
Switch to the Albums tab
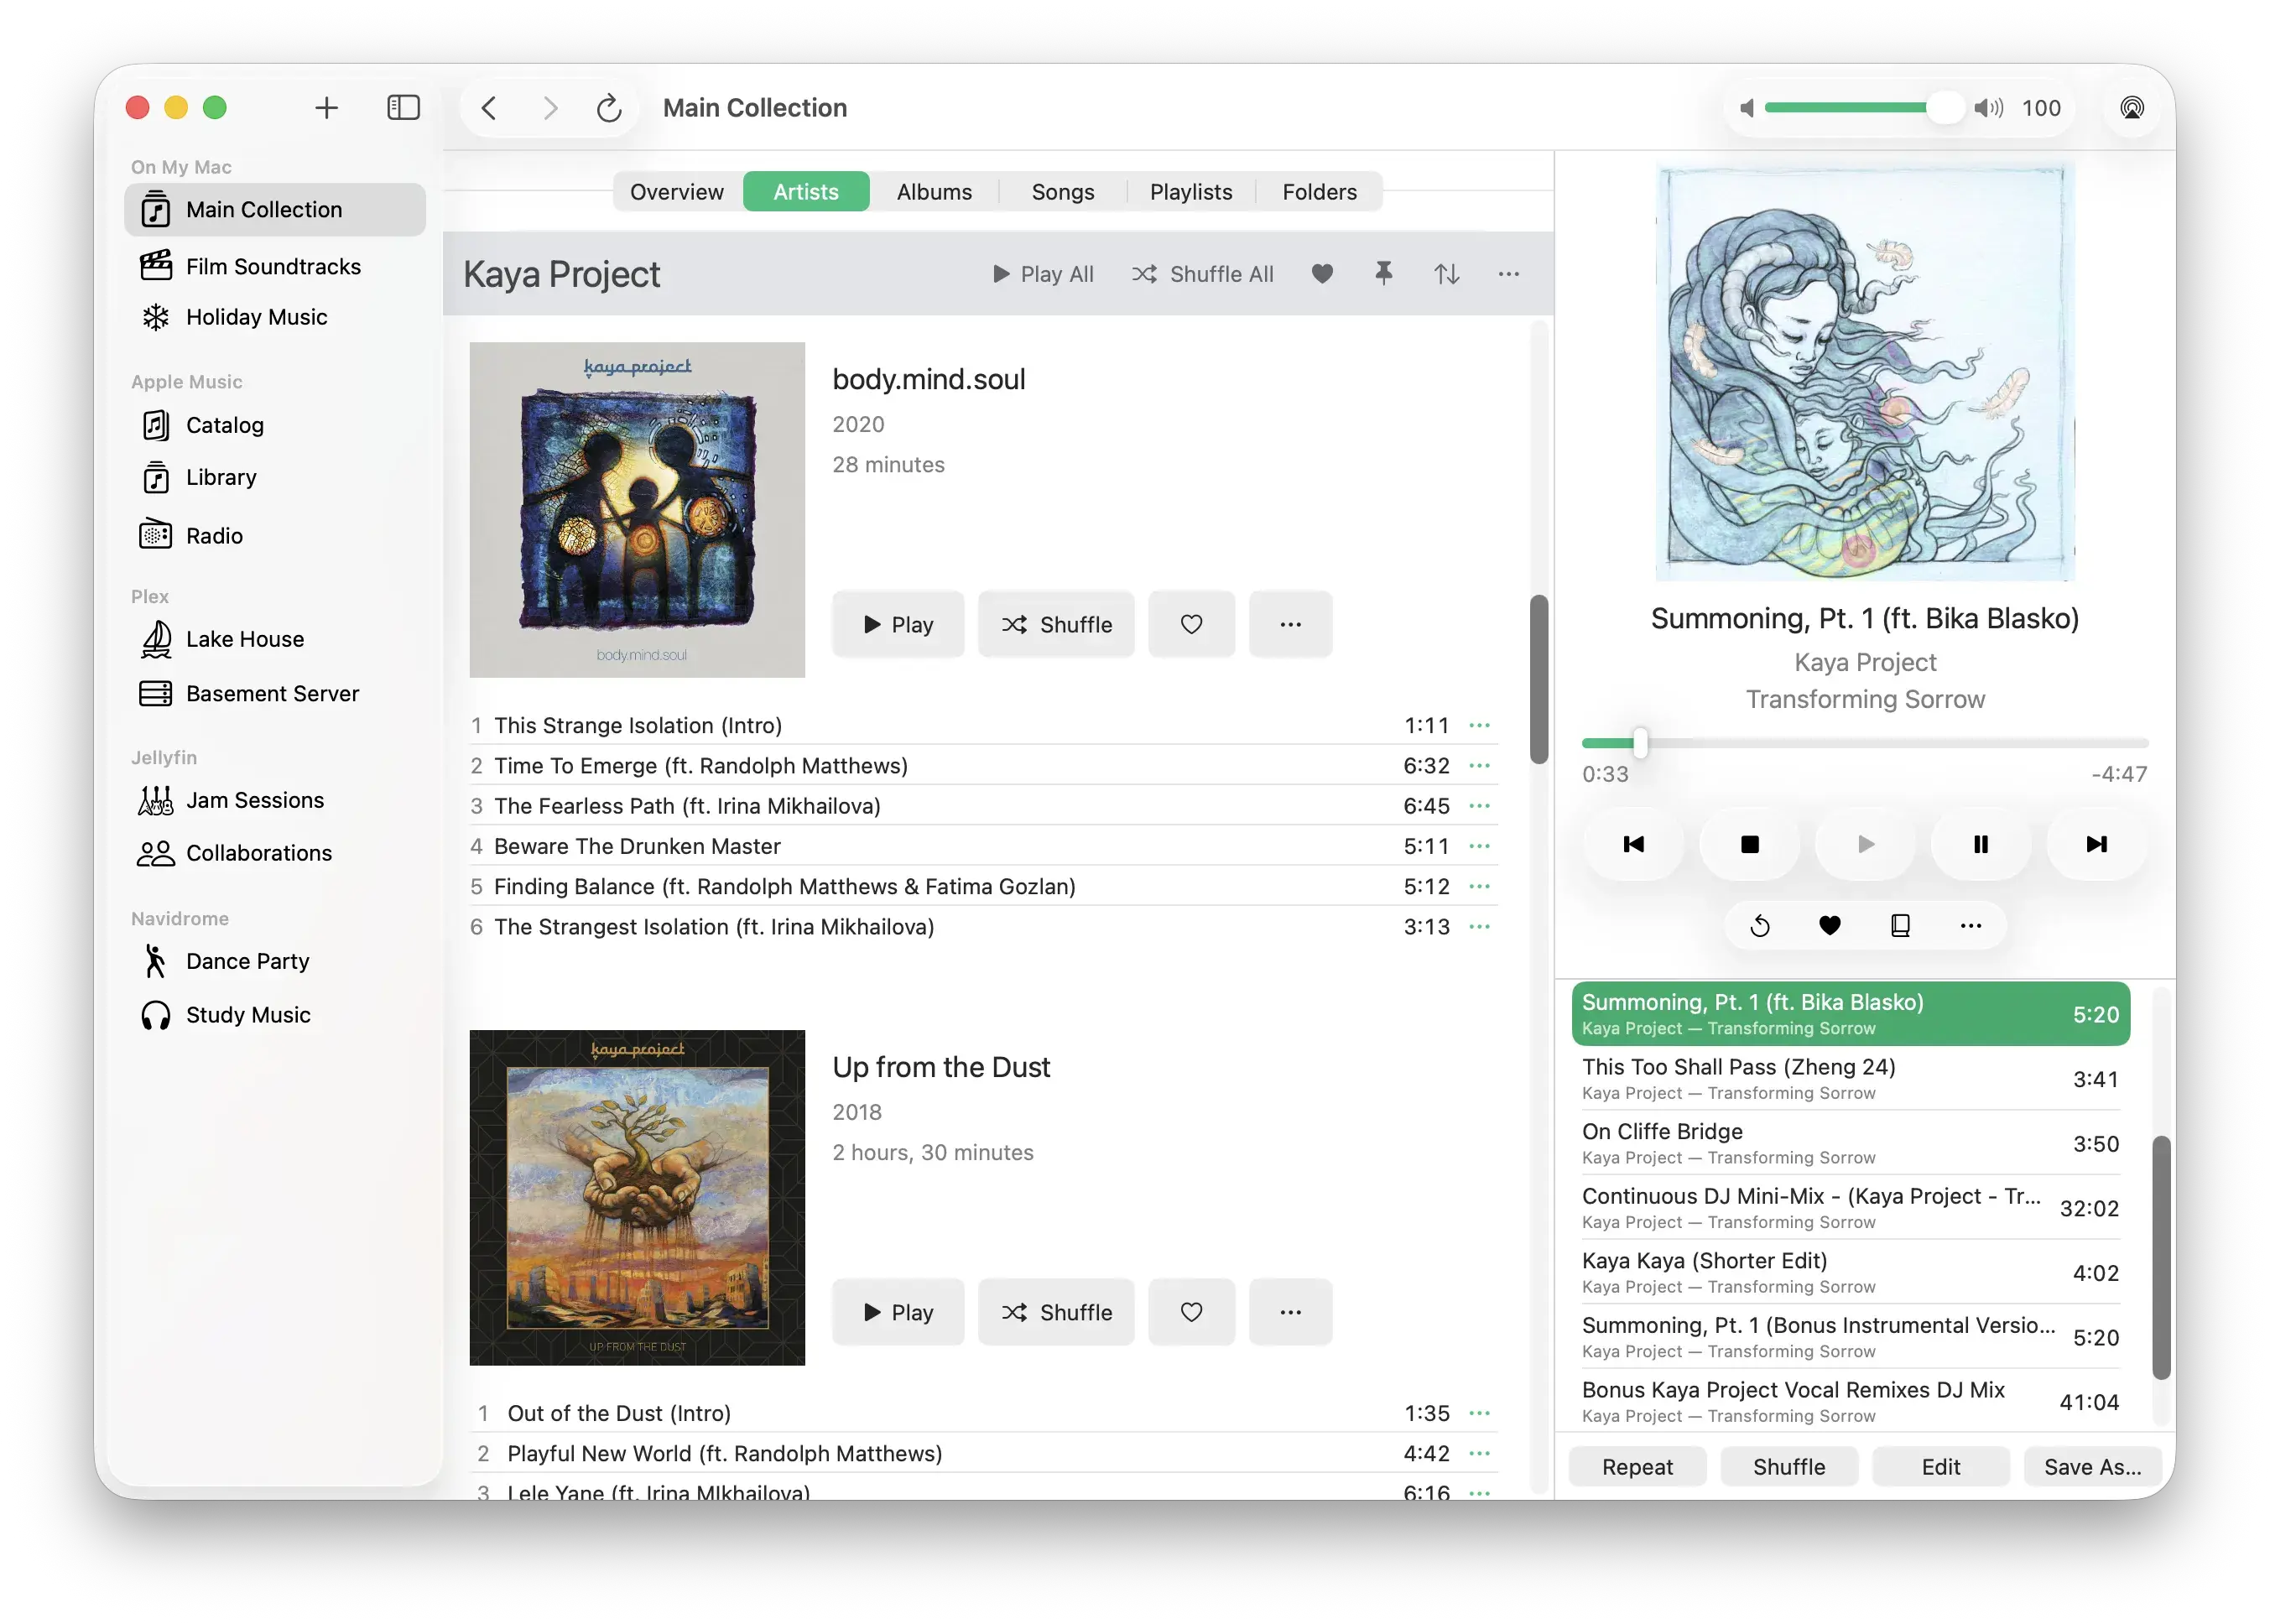pyautogui.click(x=934, y=192)
